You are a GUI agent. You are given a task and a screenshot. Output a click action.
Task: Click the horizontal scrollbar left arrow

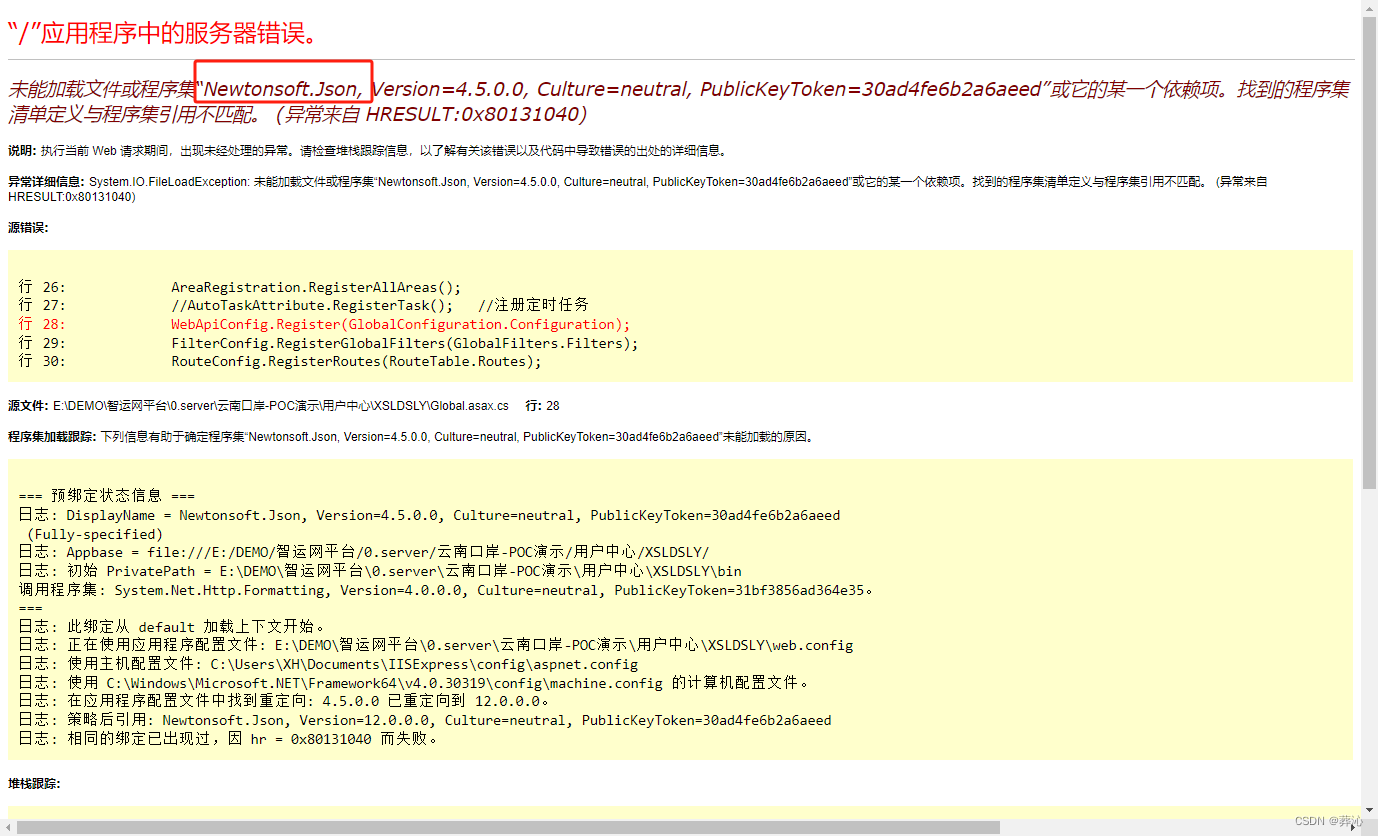point(8,827)
